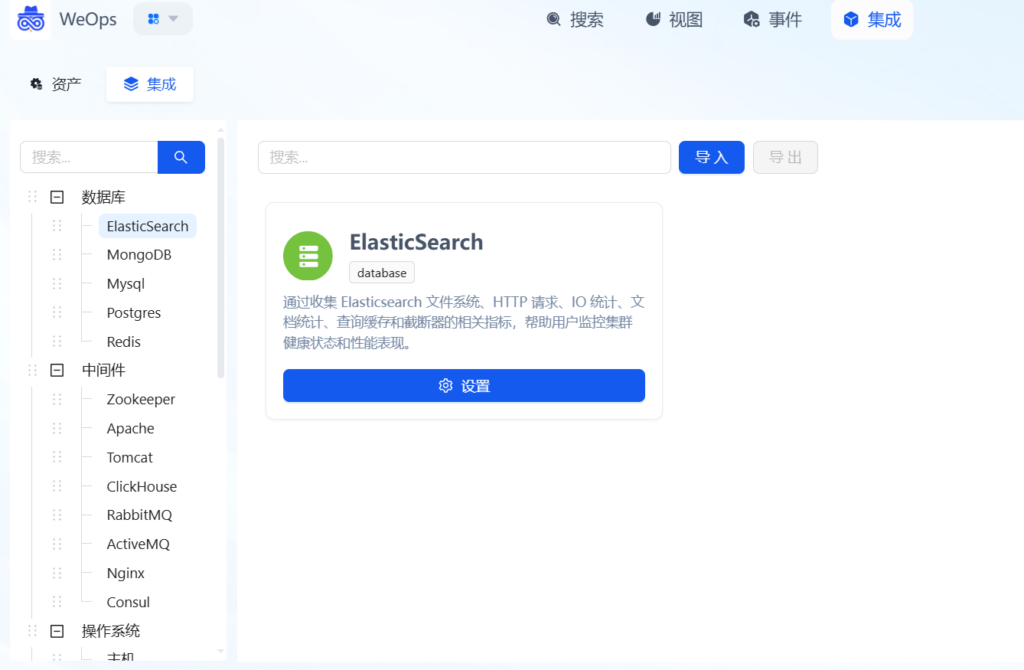Select ActiveMQ in the tree
This screenshot has height=670, width=1024.
pos(138,544)
